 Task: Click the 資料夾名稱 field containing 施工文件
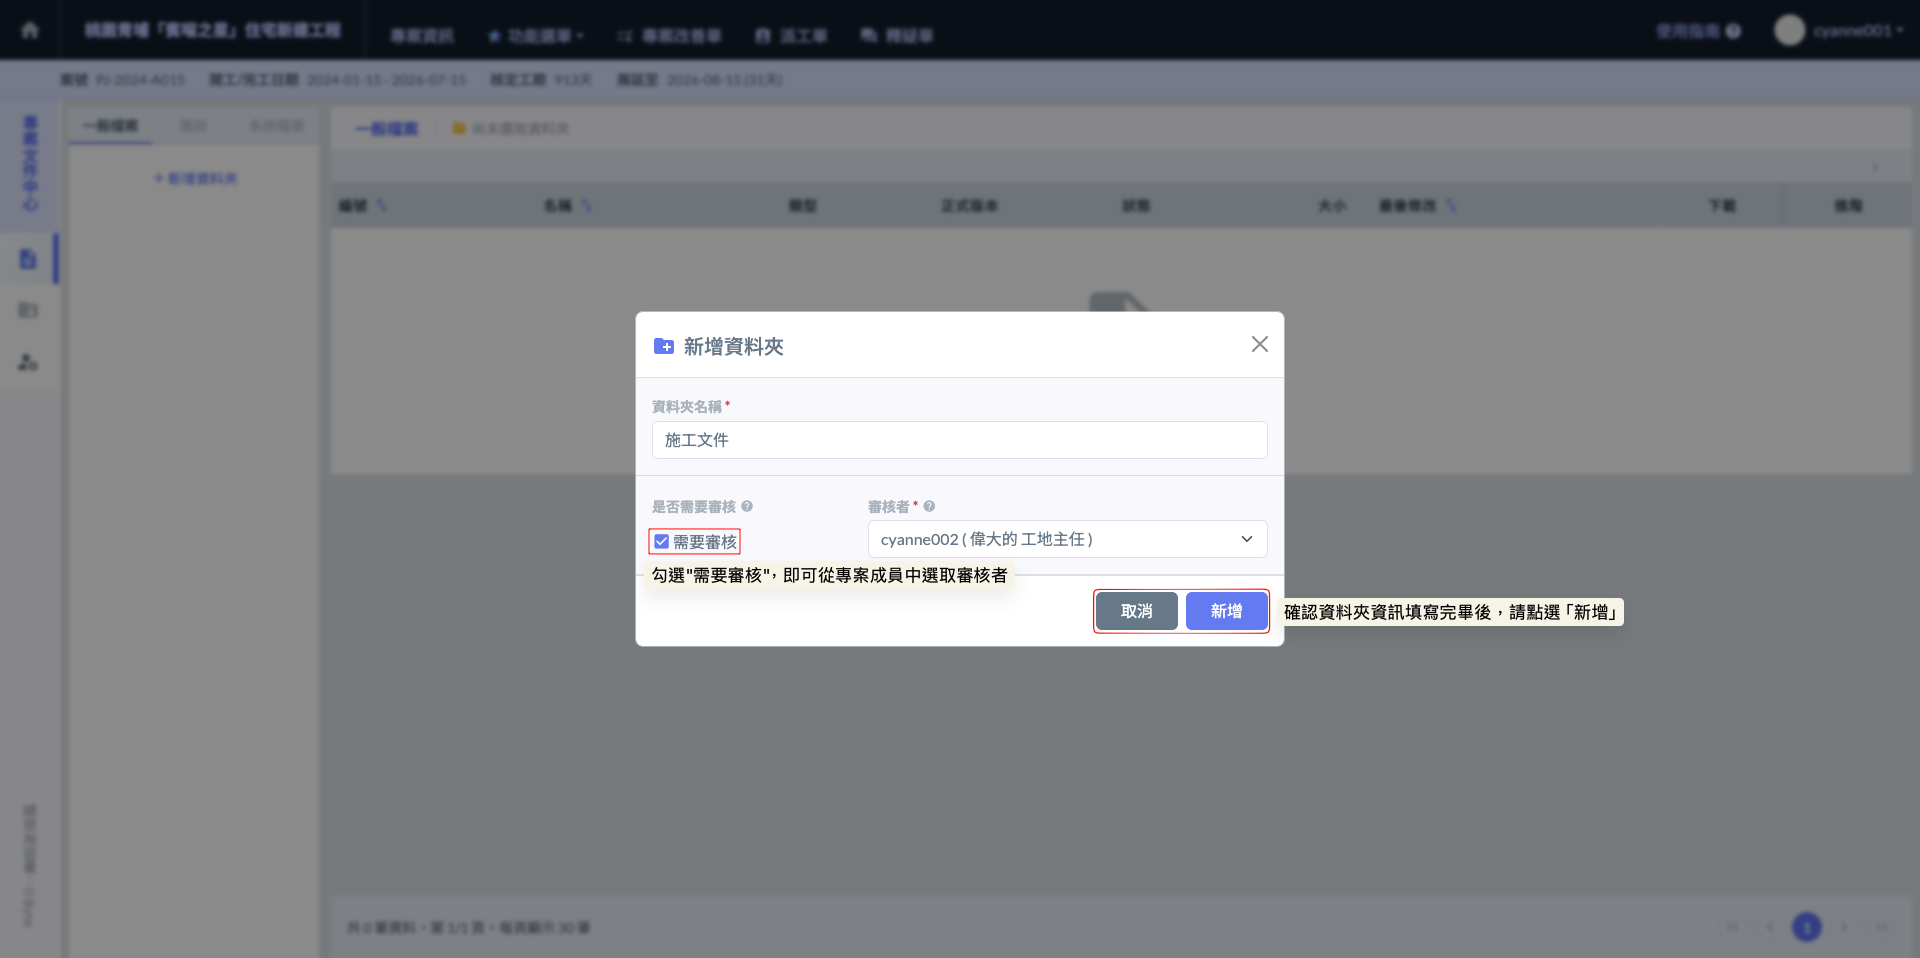[959, 440]
